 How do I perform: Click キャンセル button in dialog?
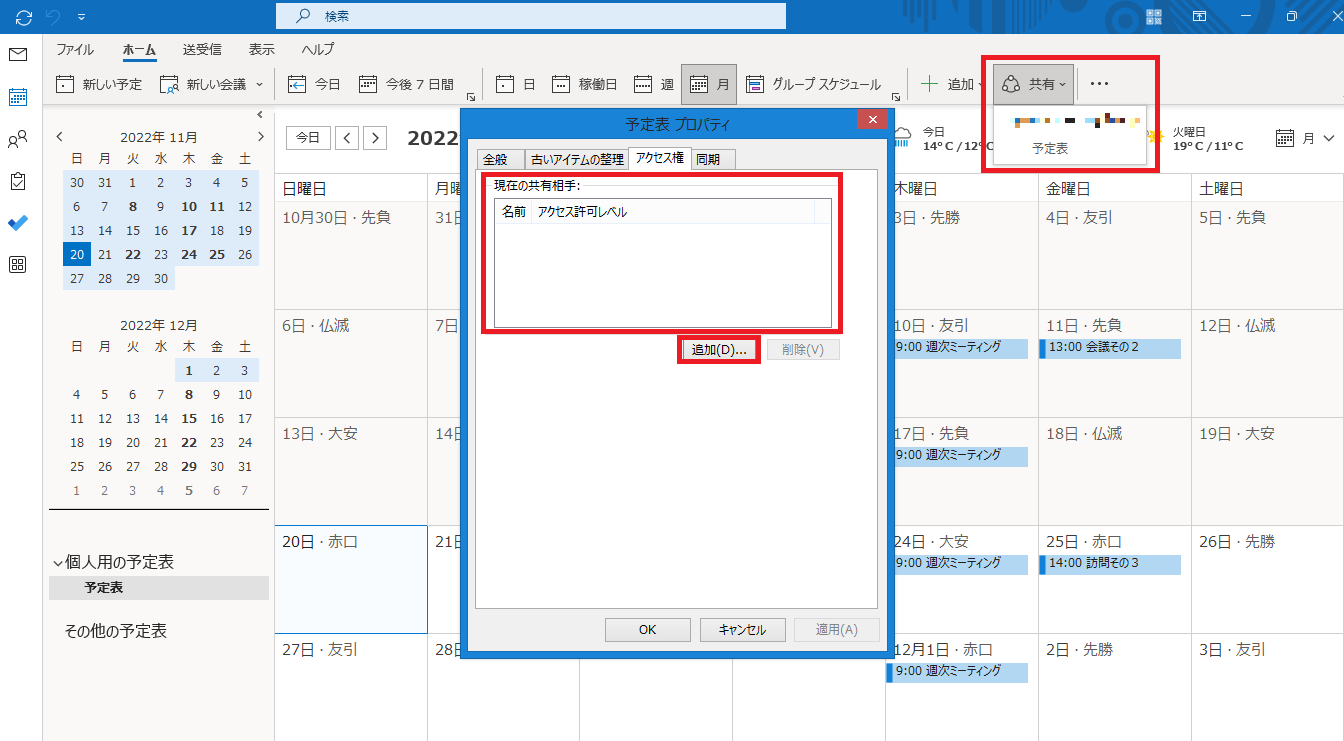741,630
